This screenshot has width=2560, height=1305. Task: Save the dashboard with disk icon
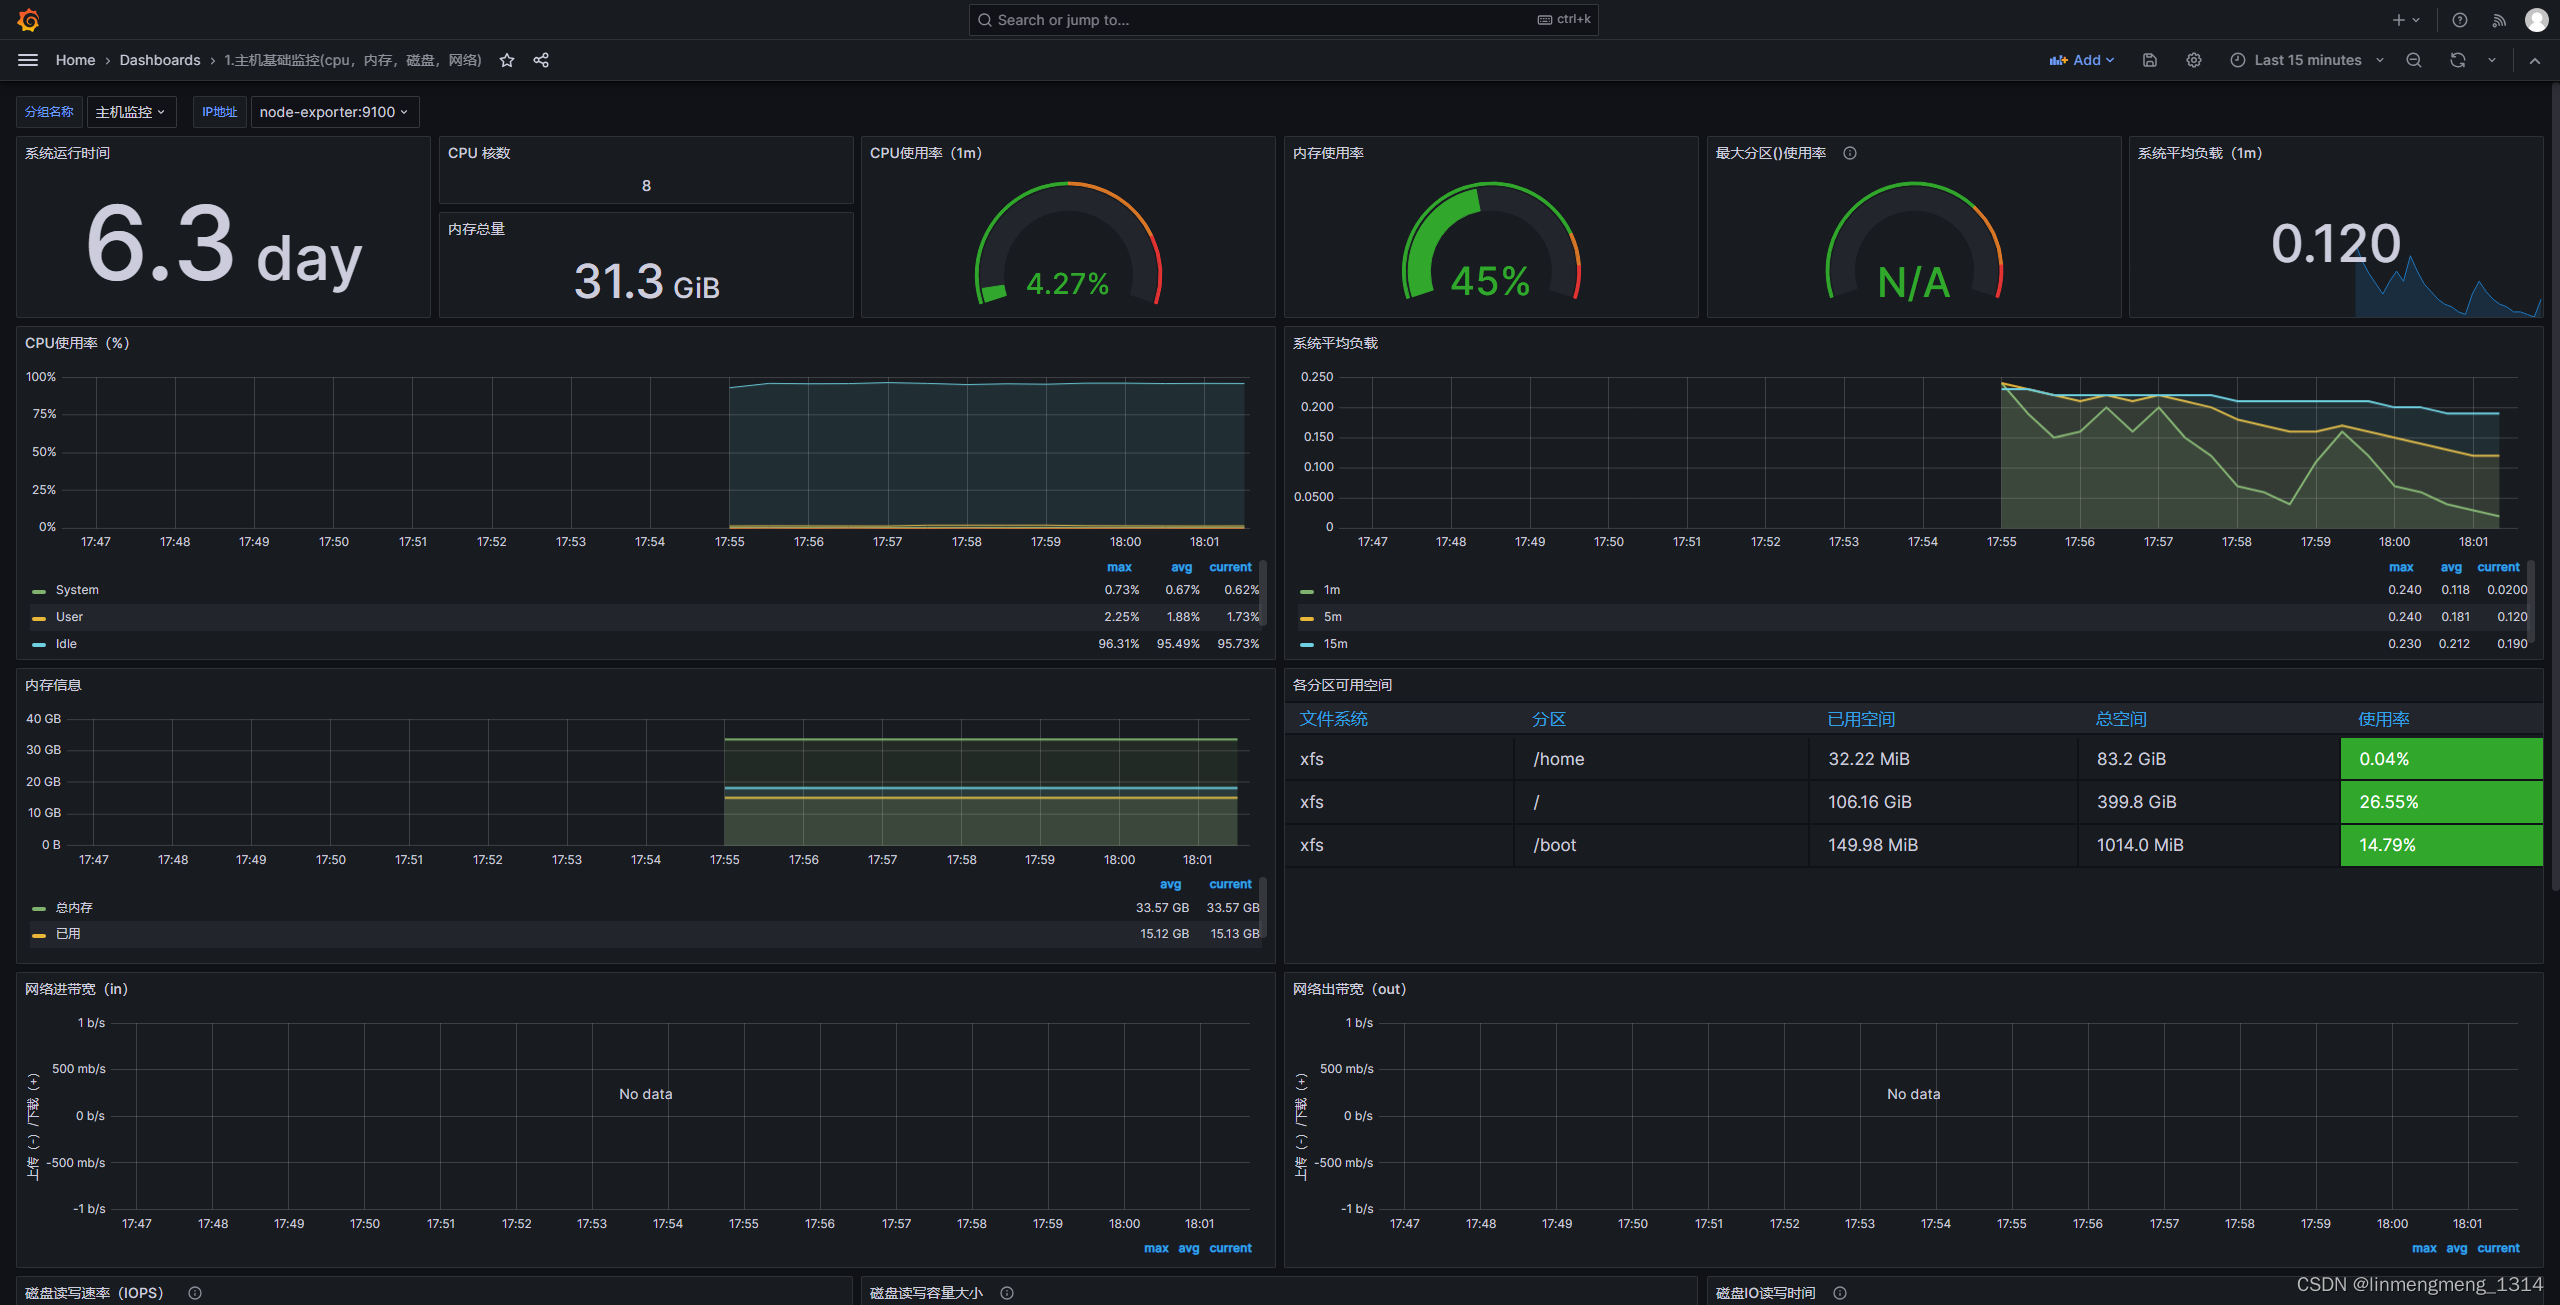tap(2150, 60)
